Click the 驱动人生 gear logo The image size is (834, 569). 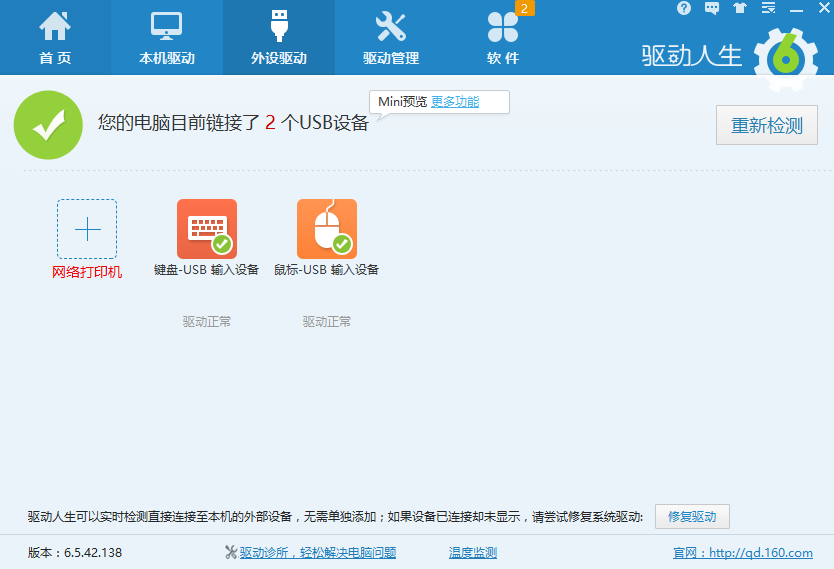tap(786, 58)
